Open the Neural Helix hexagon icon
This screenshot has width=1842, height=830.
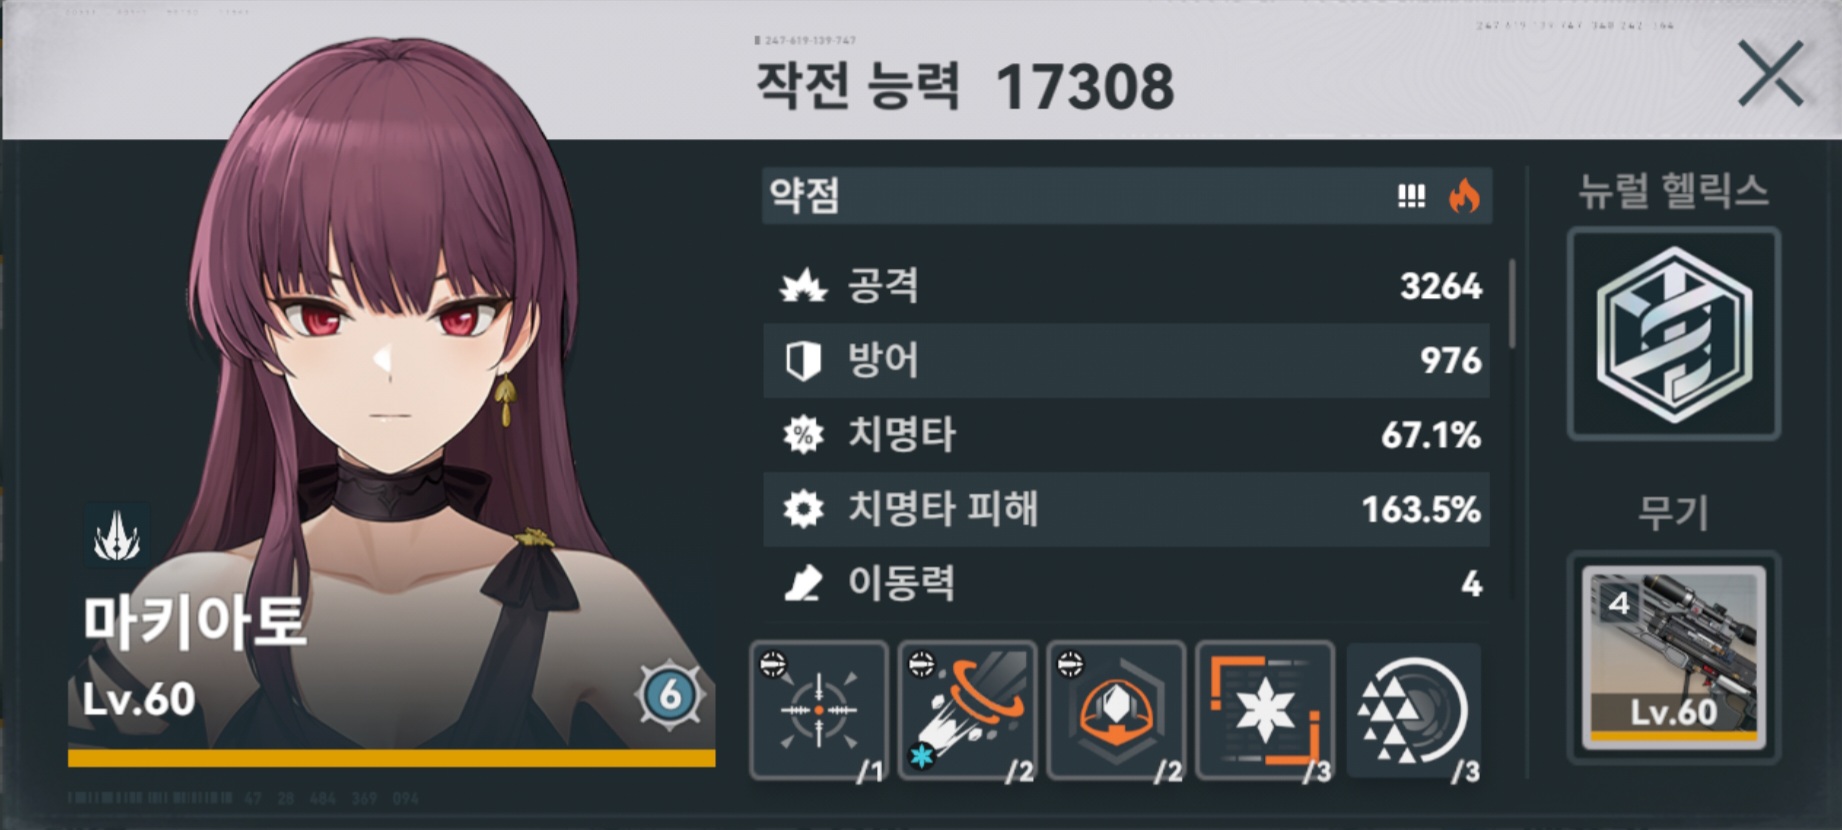1674,334
